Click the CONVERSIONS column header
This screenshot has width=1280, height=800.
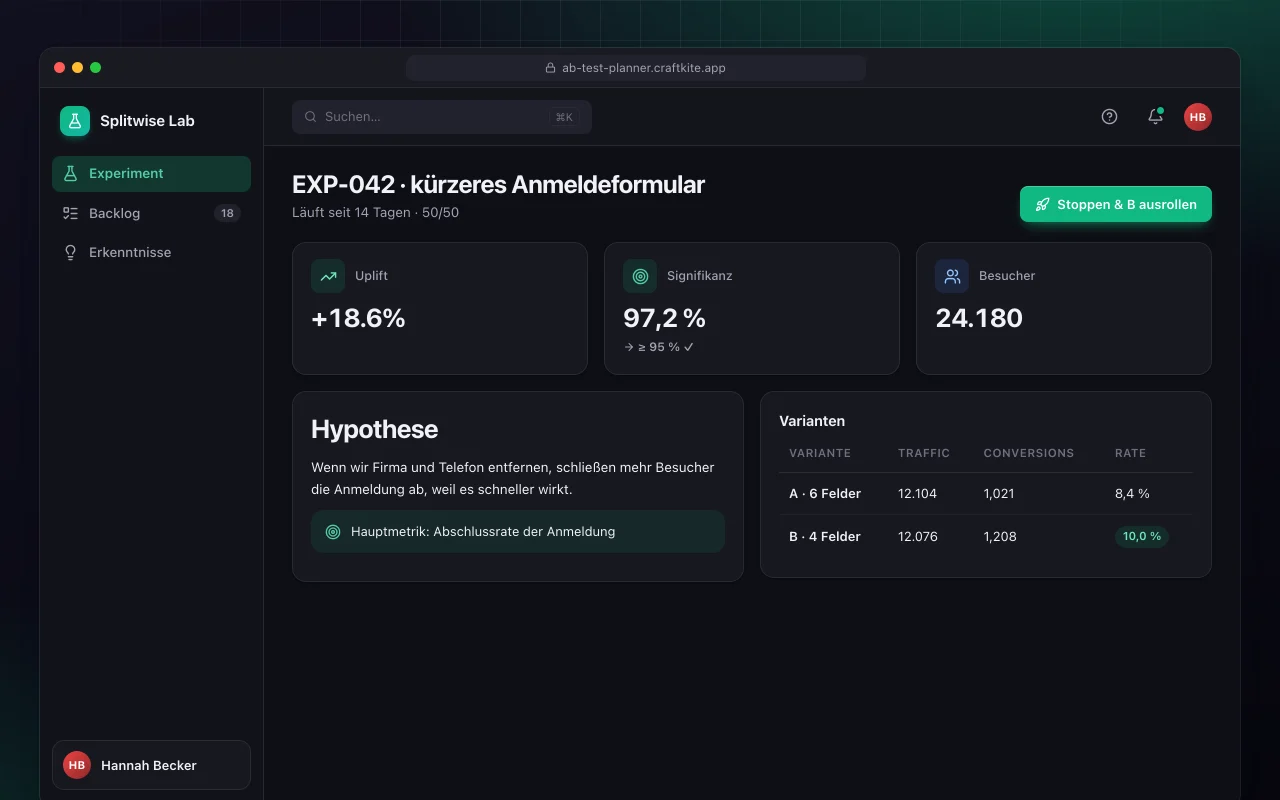point(1029,453)
